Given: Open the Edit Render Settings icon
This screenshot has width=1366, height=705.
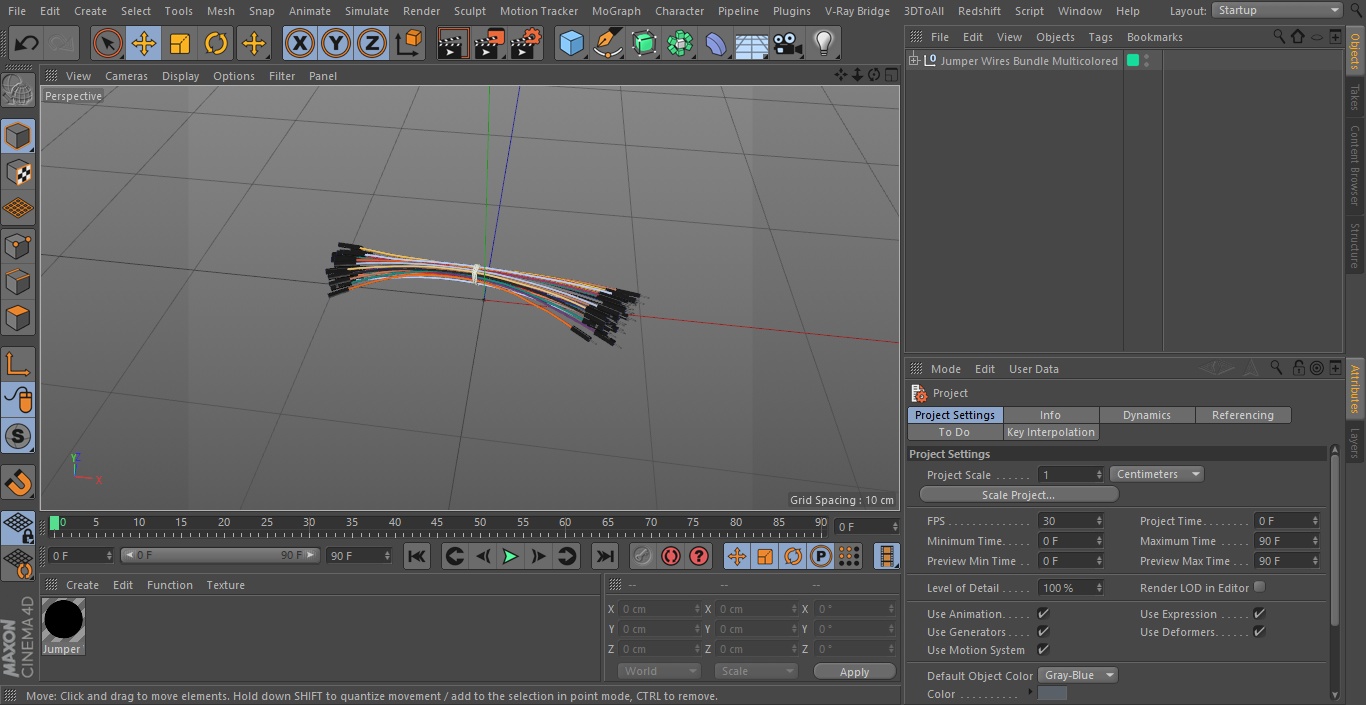Looking at the screenshot, I should (x=526, y=43).
